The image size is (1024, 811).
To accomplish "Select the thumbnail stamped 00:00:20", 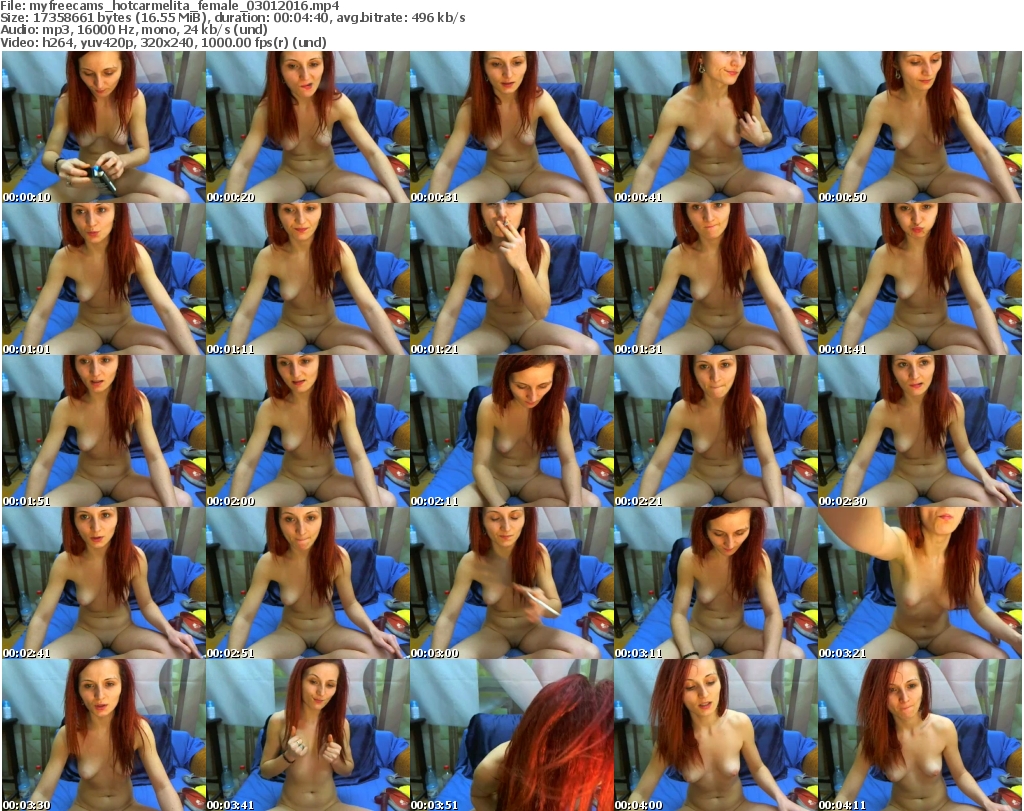I will point(308,127).
